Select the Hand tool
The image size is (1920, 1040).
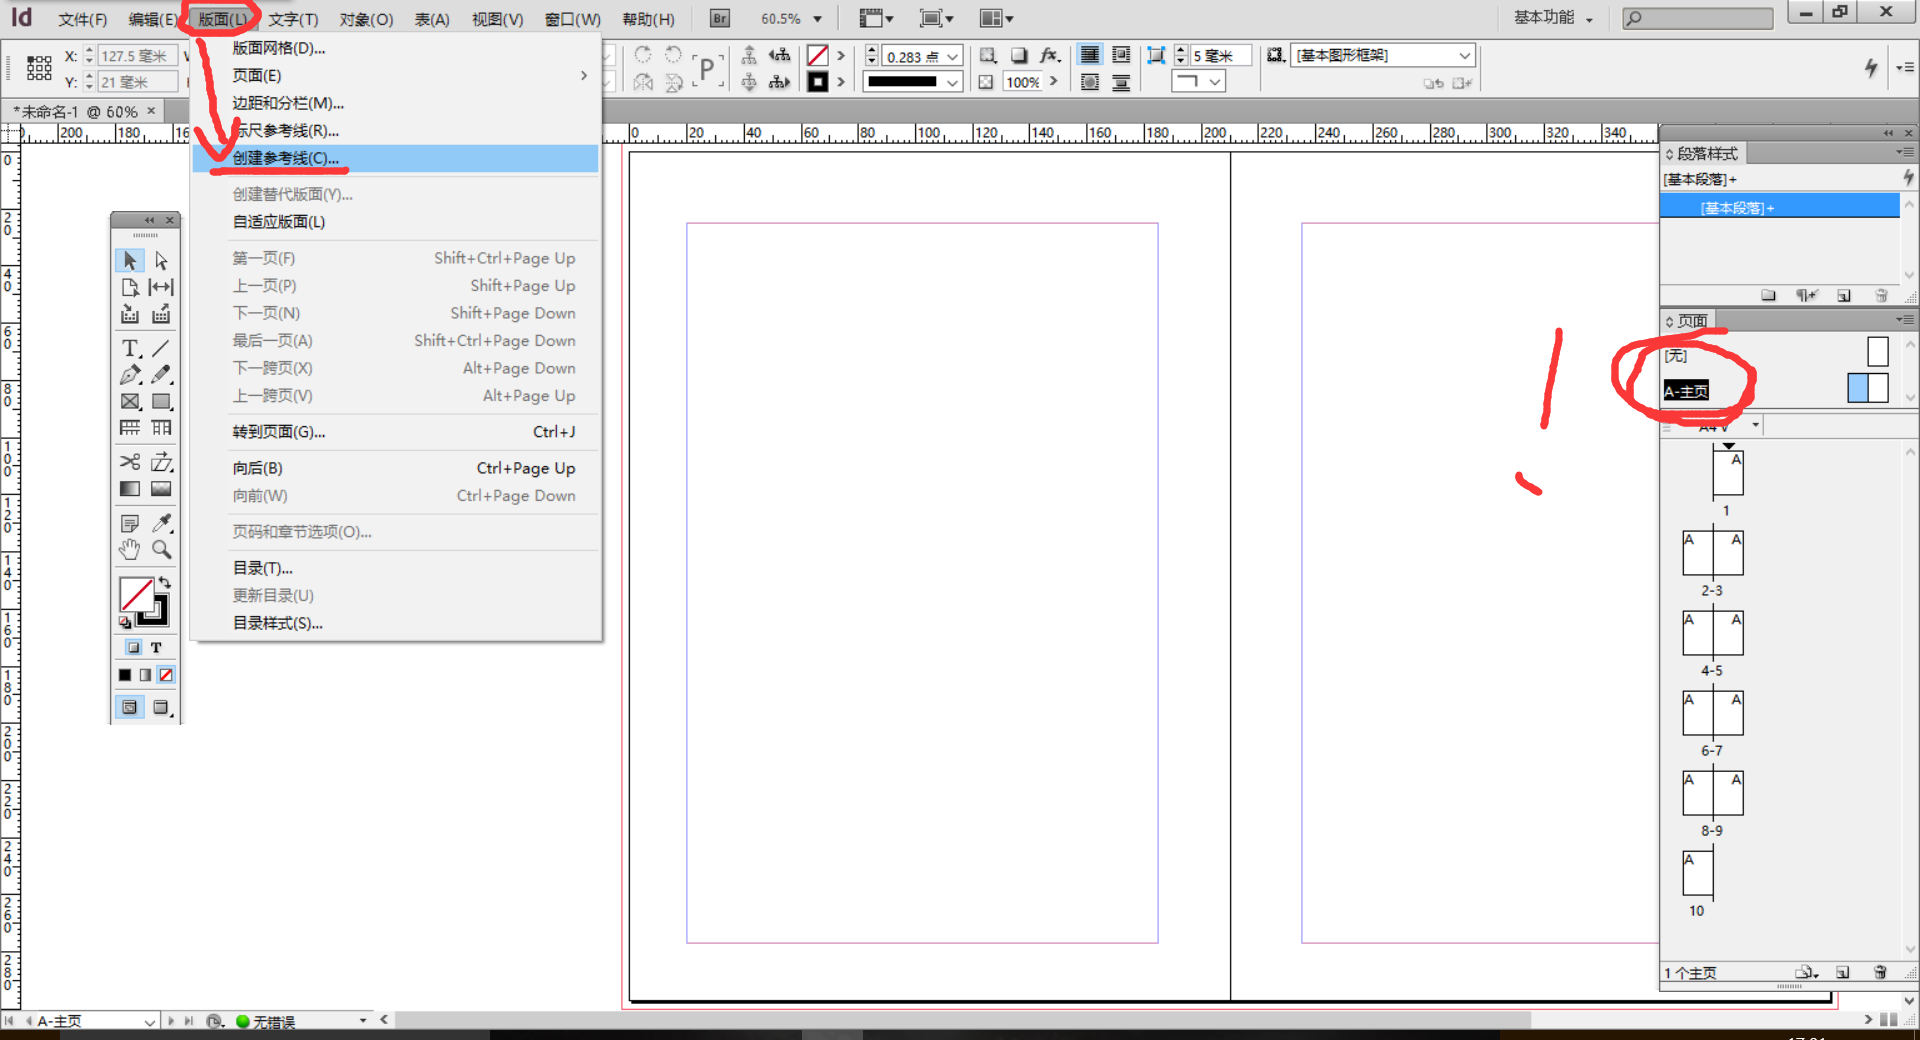coord(129,549)
